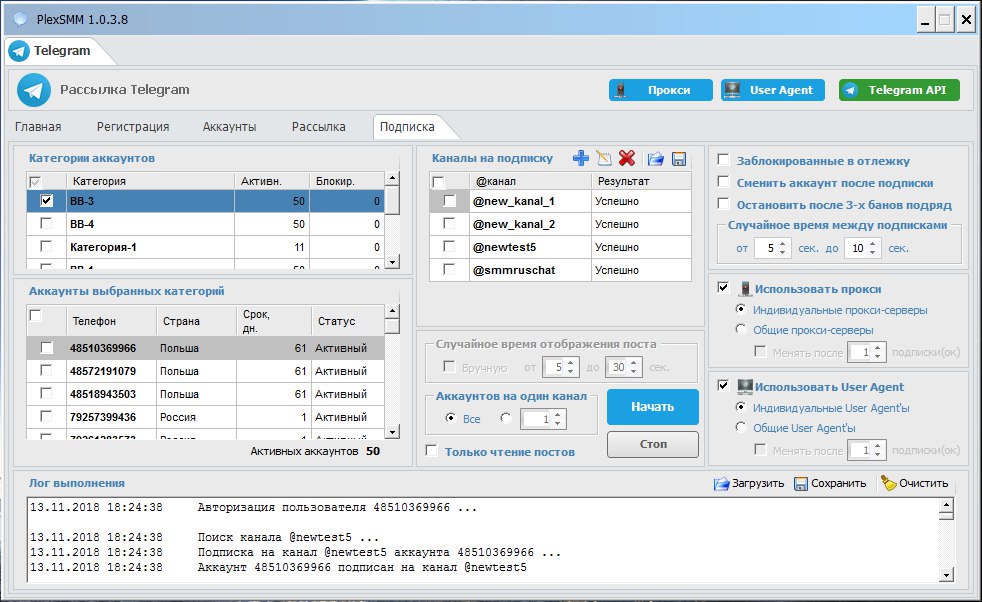Save channels list via floppy disk icon
This screenshot has width=982, height=602.
679,158
